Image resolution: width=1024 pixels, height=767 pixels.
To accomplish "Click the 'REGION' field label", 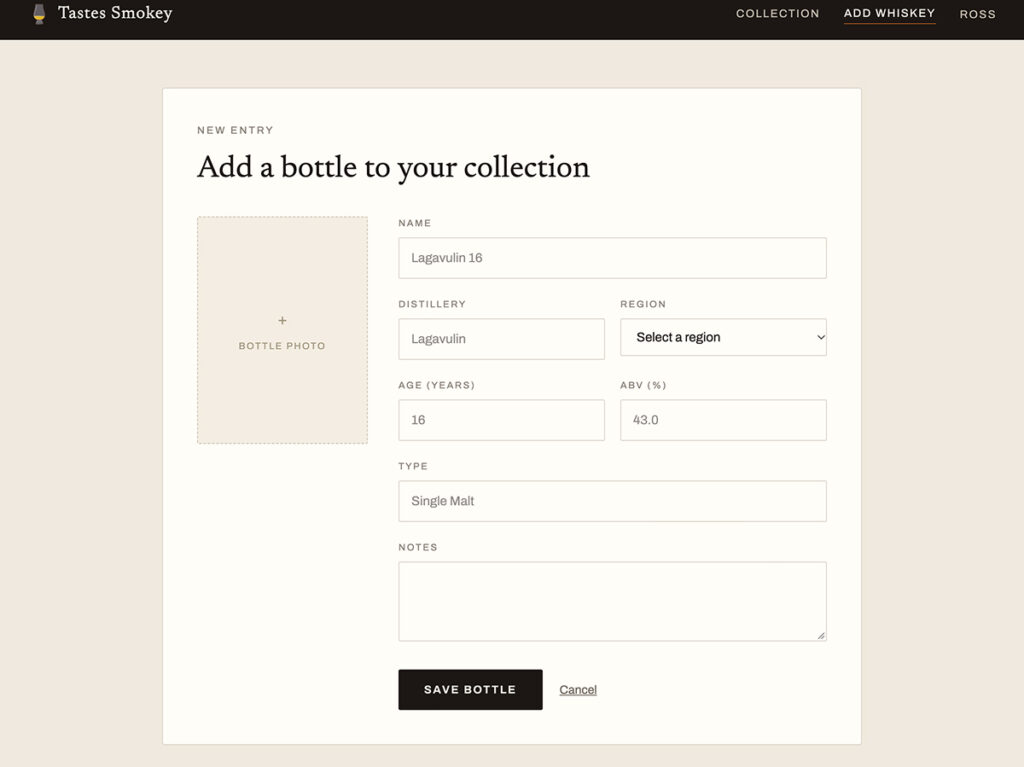I will point(643,304).
